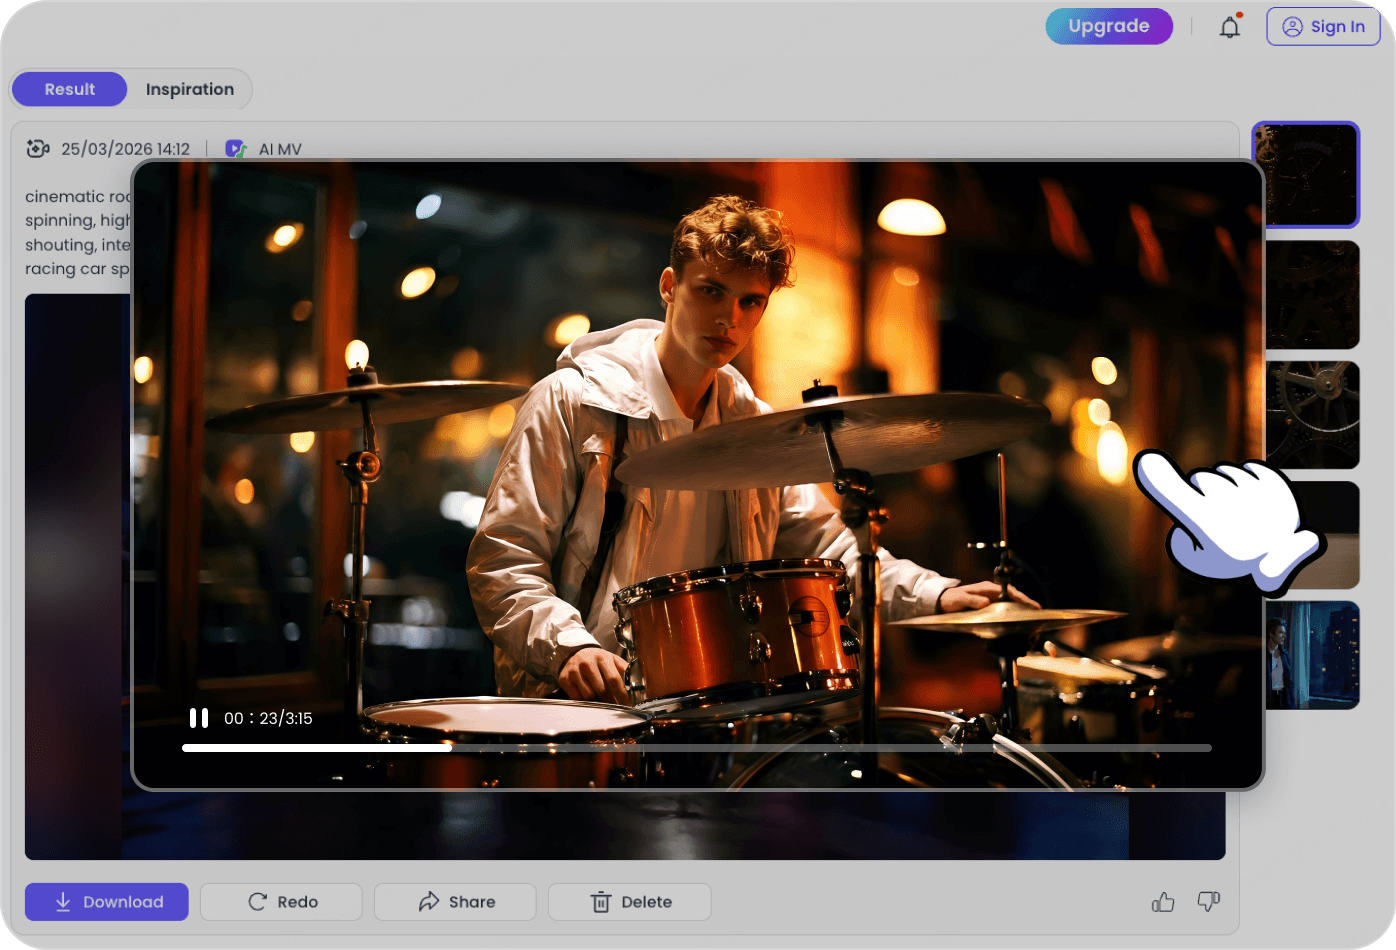The height and width of the screenshot is (950, 1396).
Task: Click the share arrow icon
Action: pos(428,901)
